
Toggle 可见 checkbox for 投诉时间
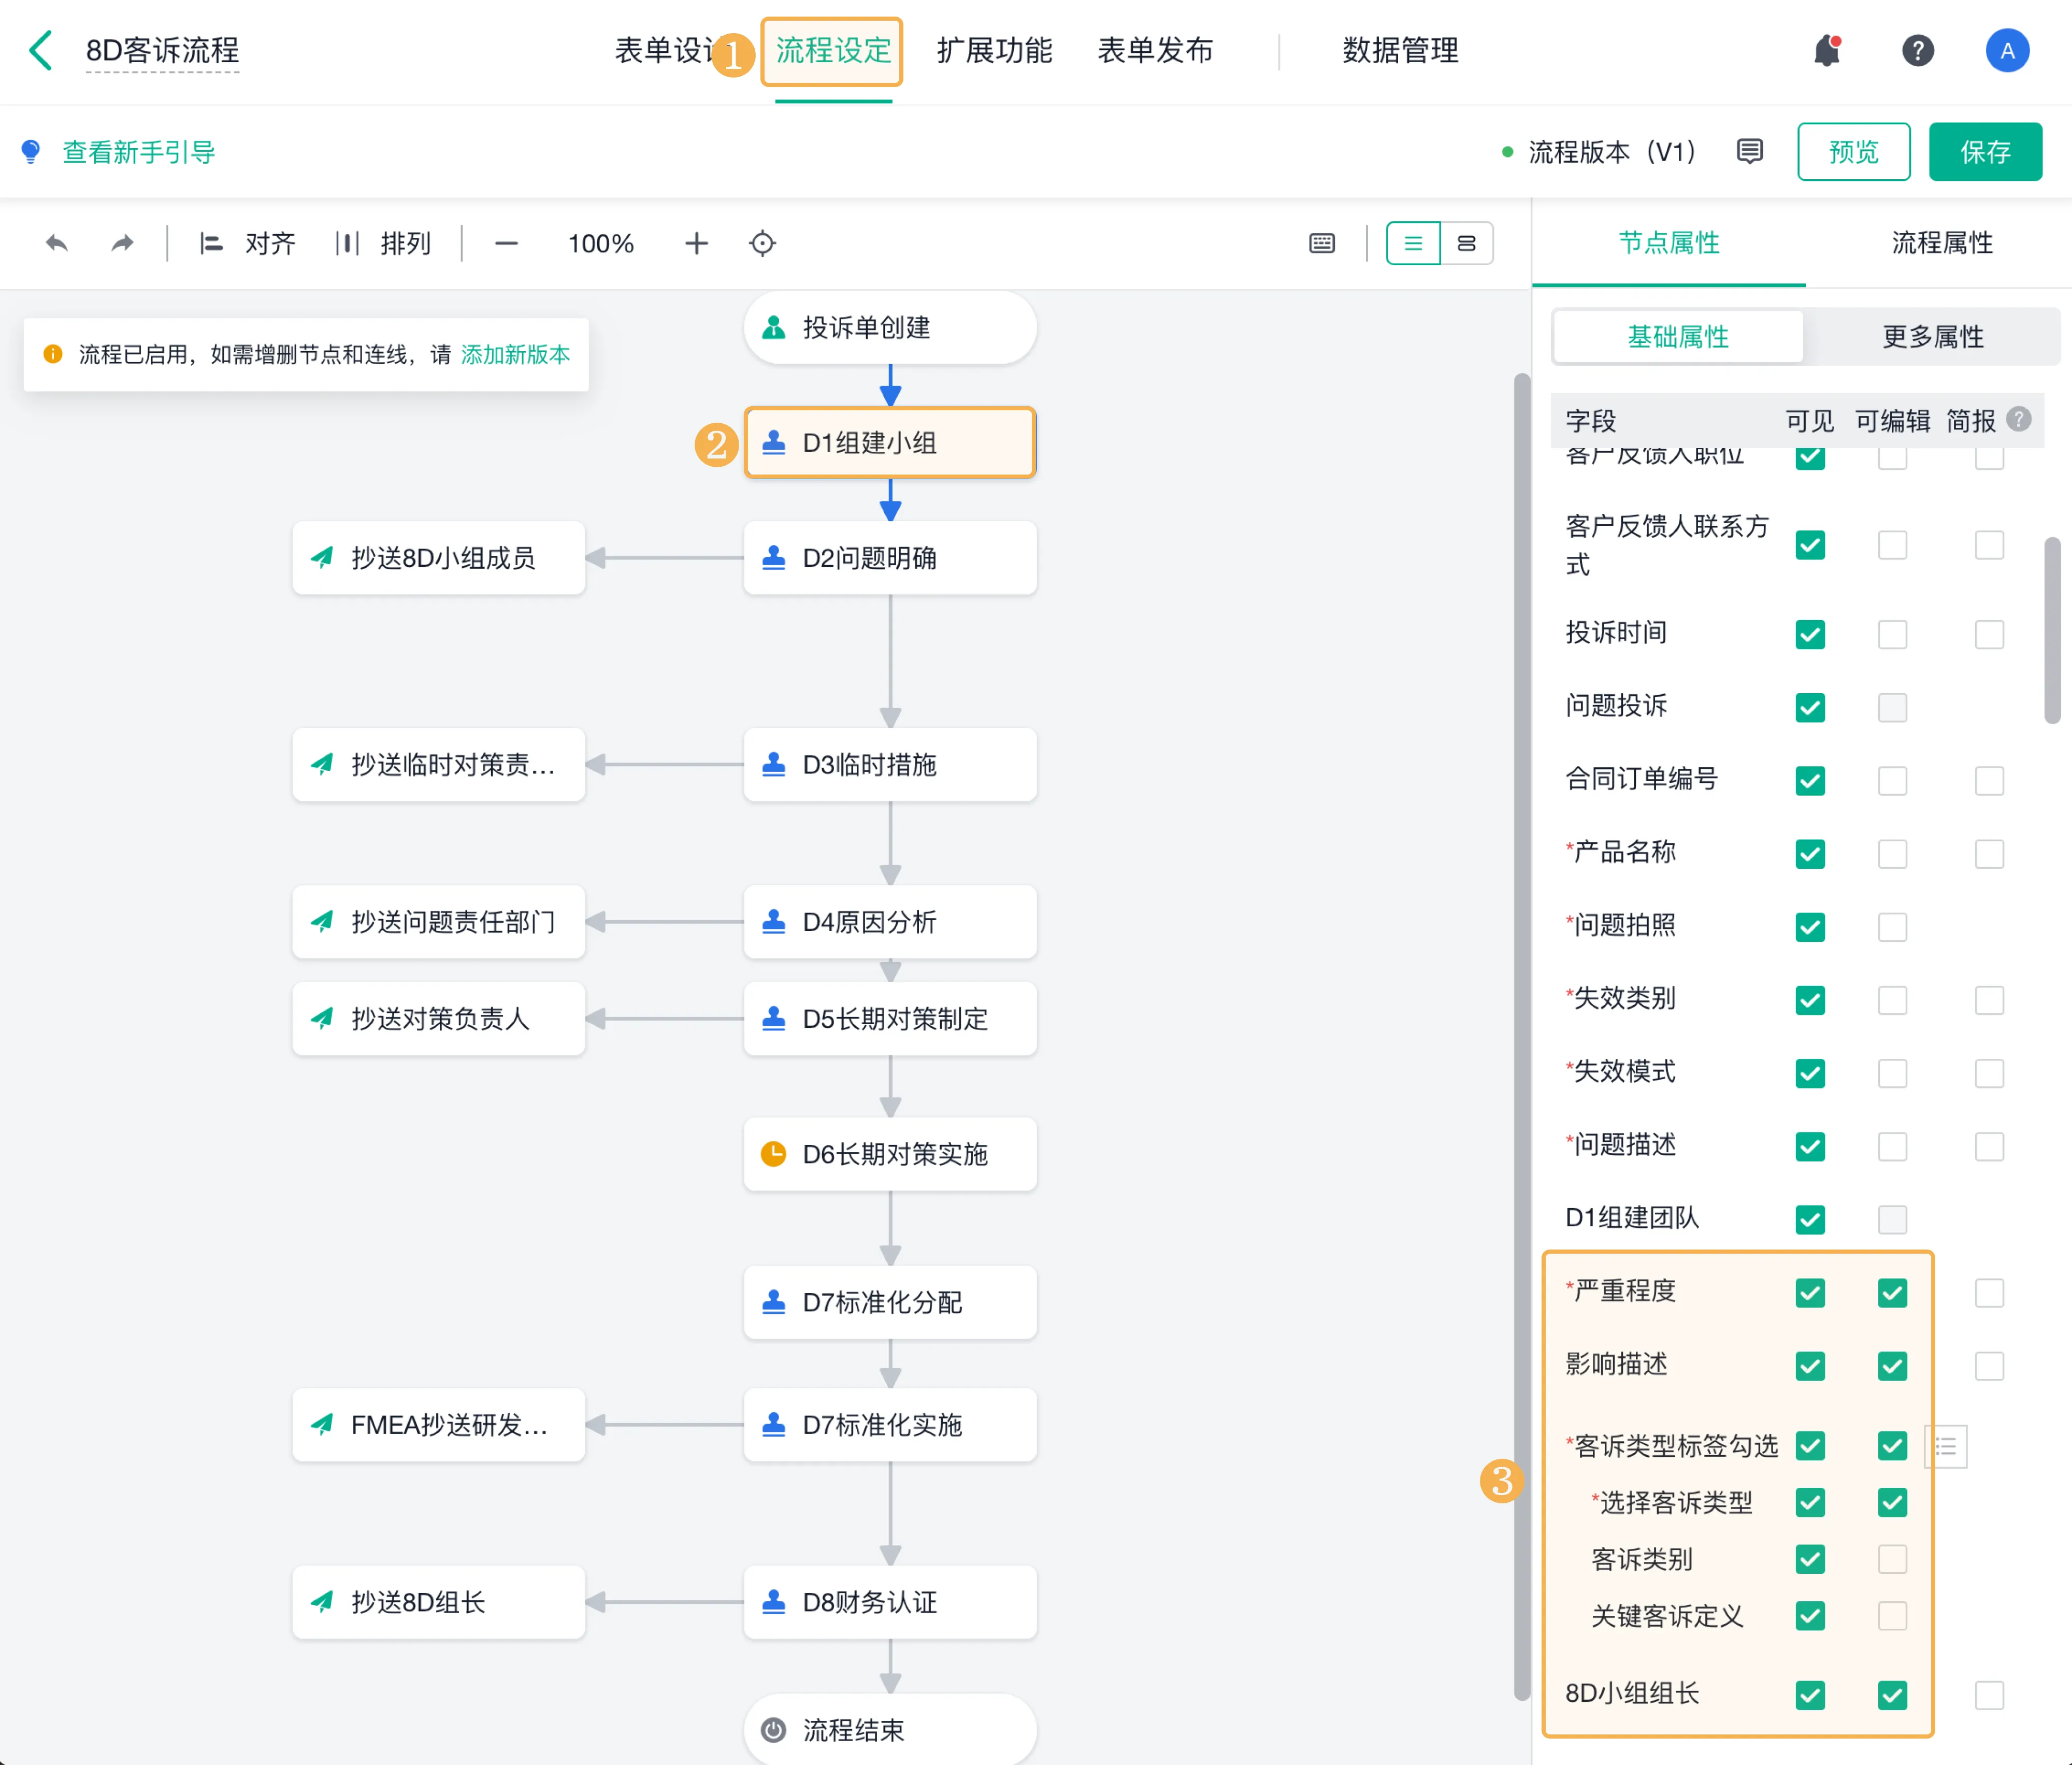1810,634
